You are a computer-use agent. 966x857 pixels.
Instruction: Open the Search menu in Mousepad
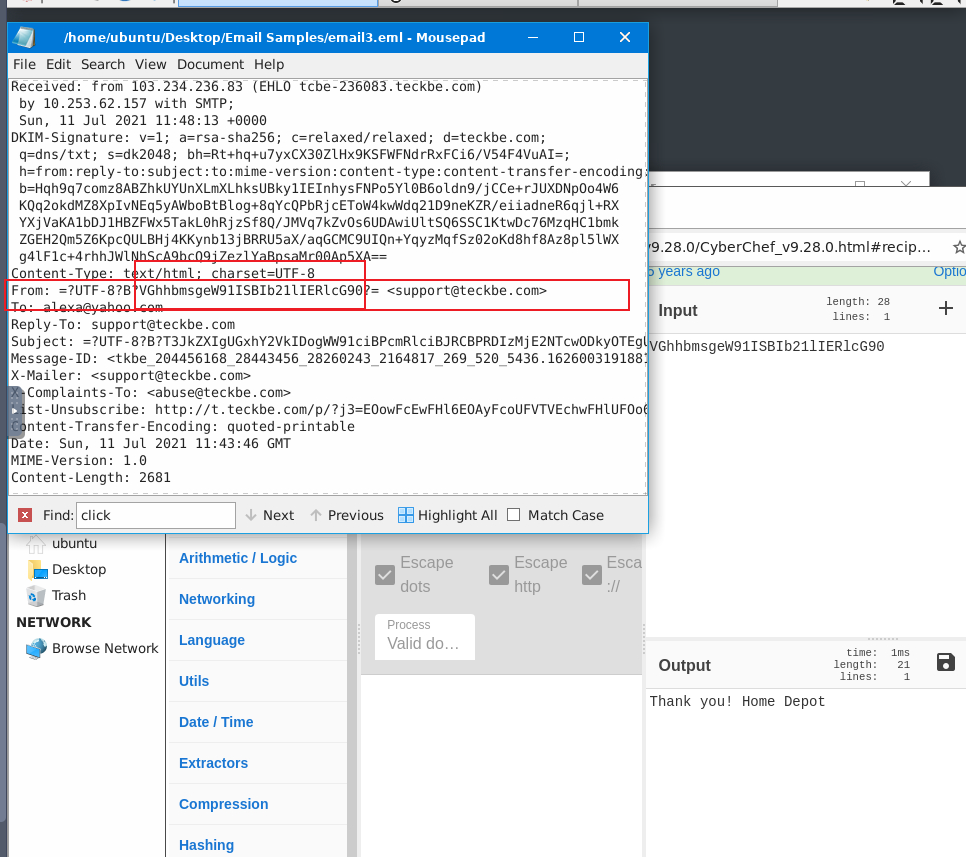pos(103,64)
